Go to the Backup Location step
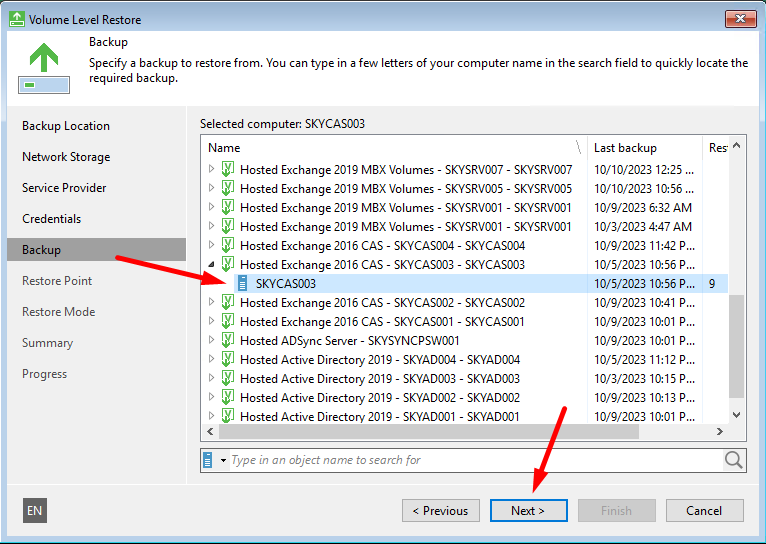 point(66,126)
